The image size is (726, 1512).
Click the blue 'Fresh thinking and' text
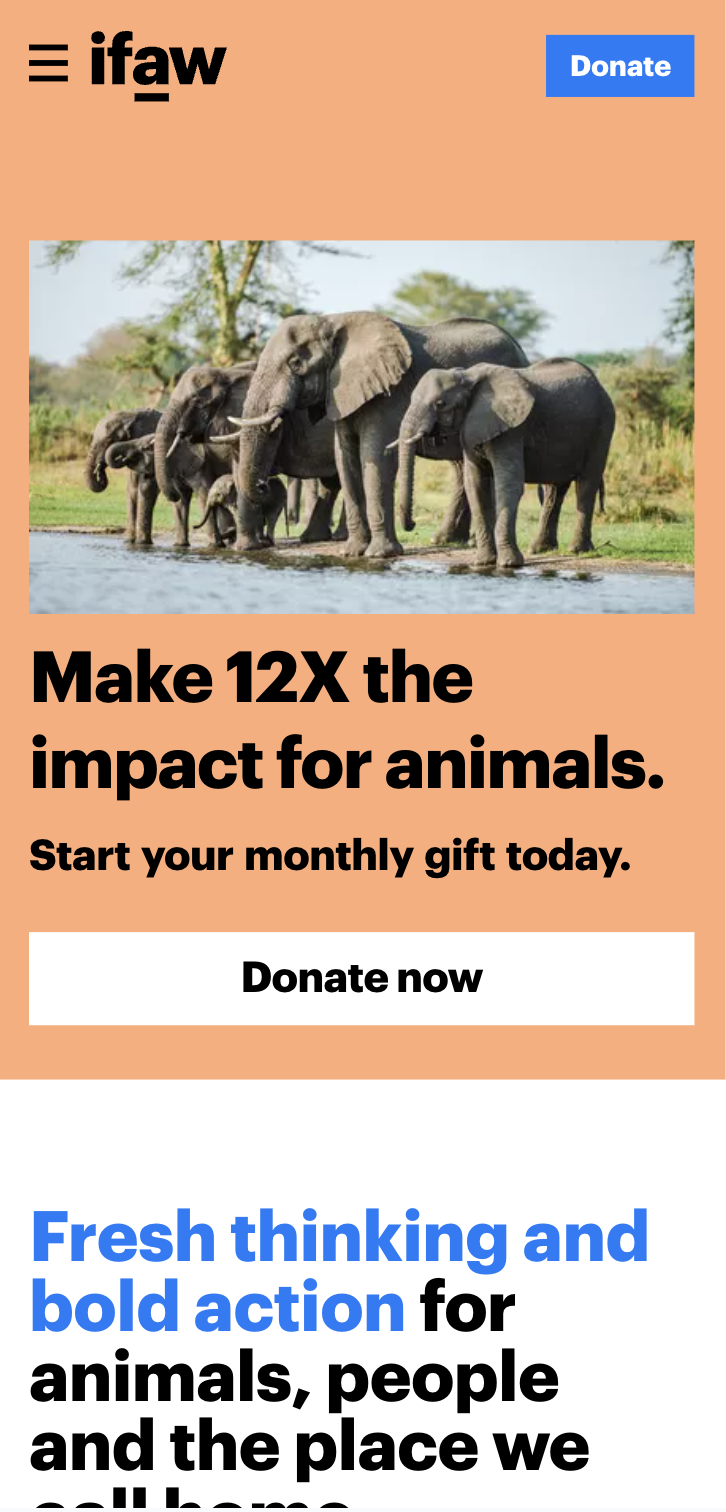pos(340,1237)
